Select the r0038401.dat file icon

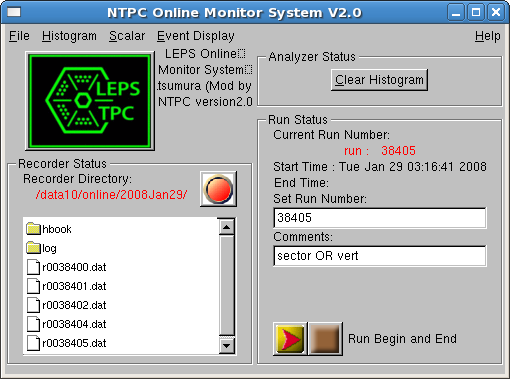click(x=33, y=286)
